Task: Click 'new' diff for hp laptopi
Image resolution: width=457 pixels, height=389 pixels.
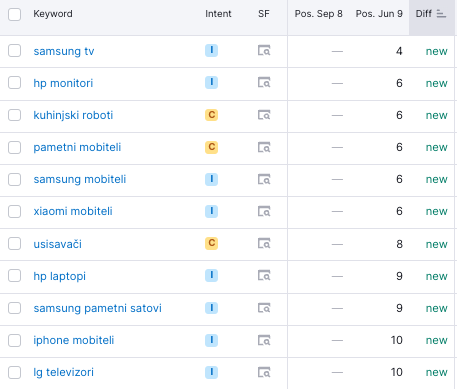Action: click(436, 276)
